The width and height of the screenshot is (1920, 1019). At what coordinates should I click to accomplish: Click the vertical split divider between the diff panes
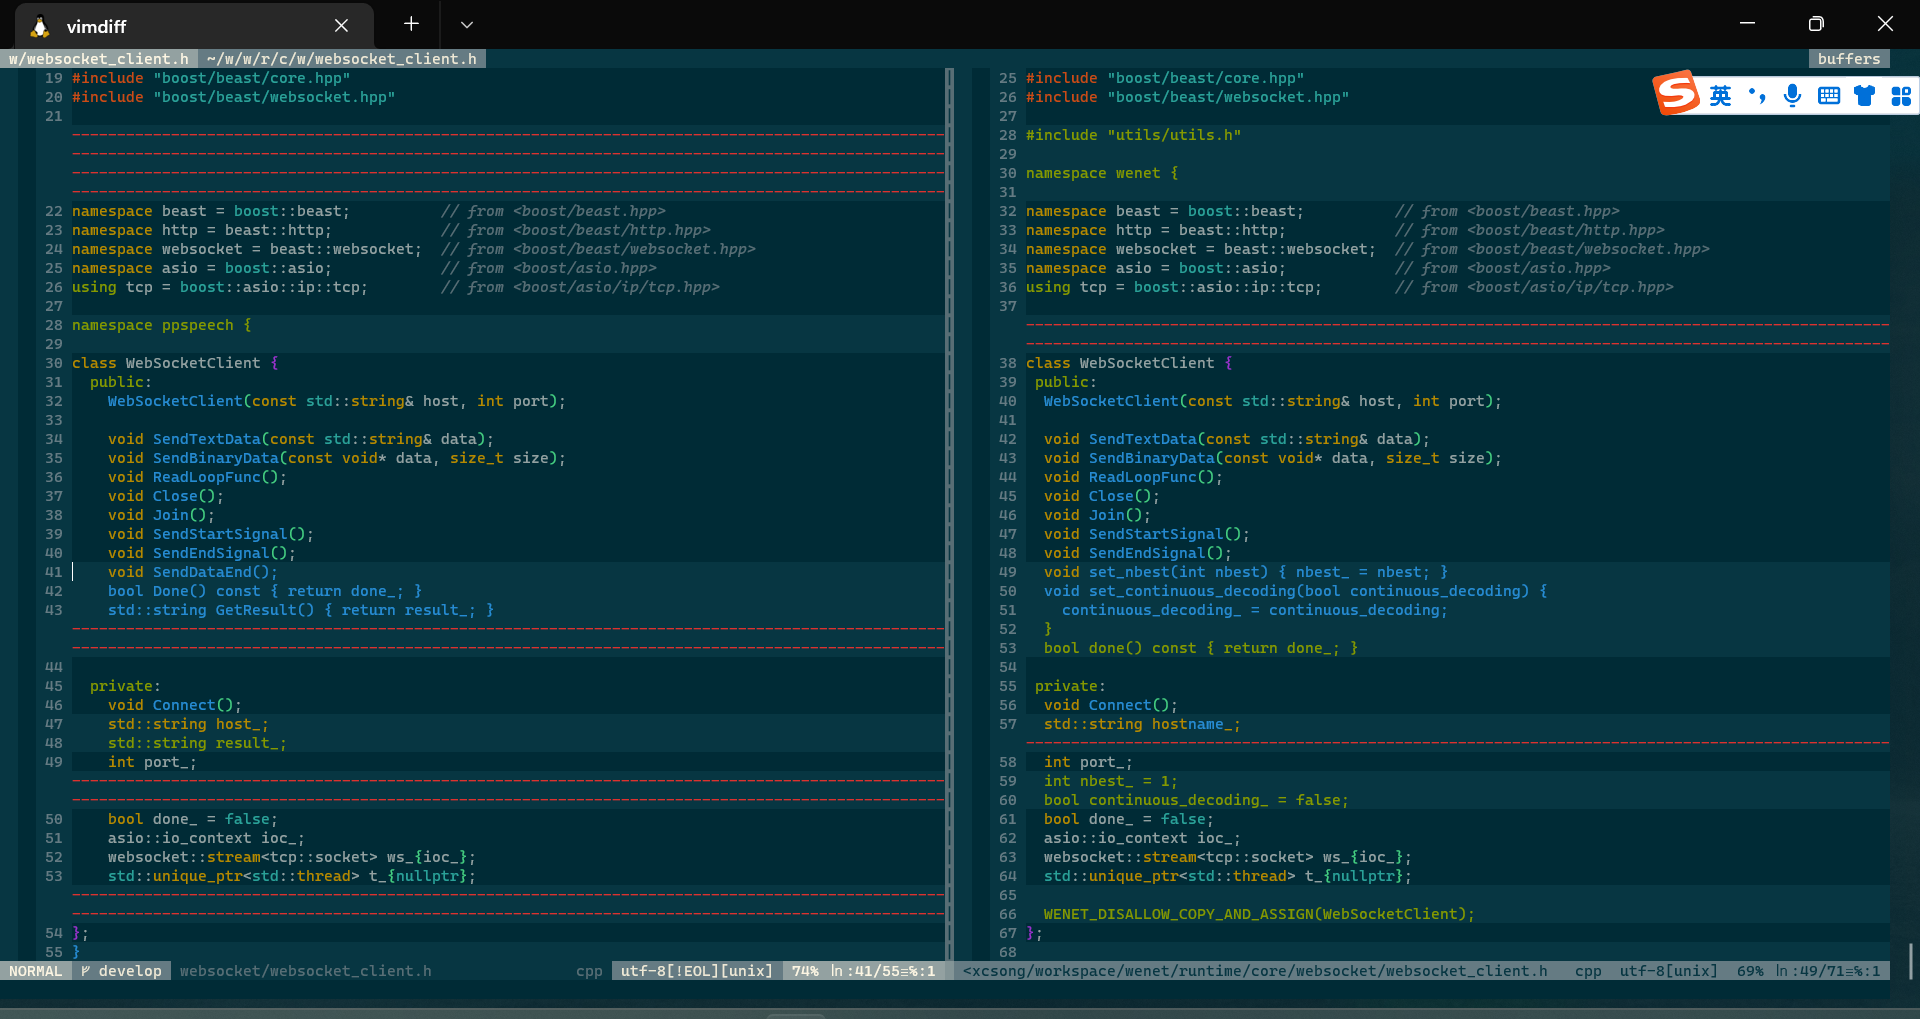tap(950, 515)
